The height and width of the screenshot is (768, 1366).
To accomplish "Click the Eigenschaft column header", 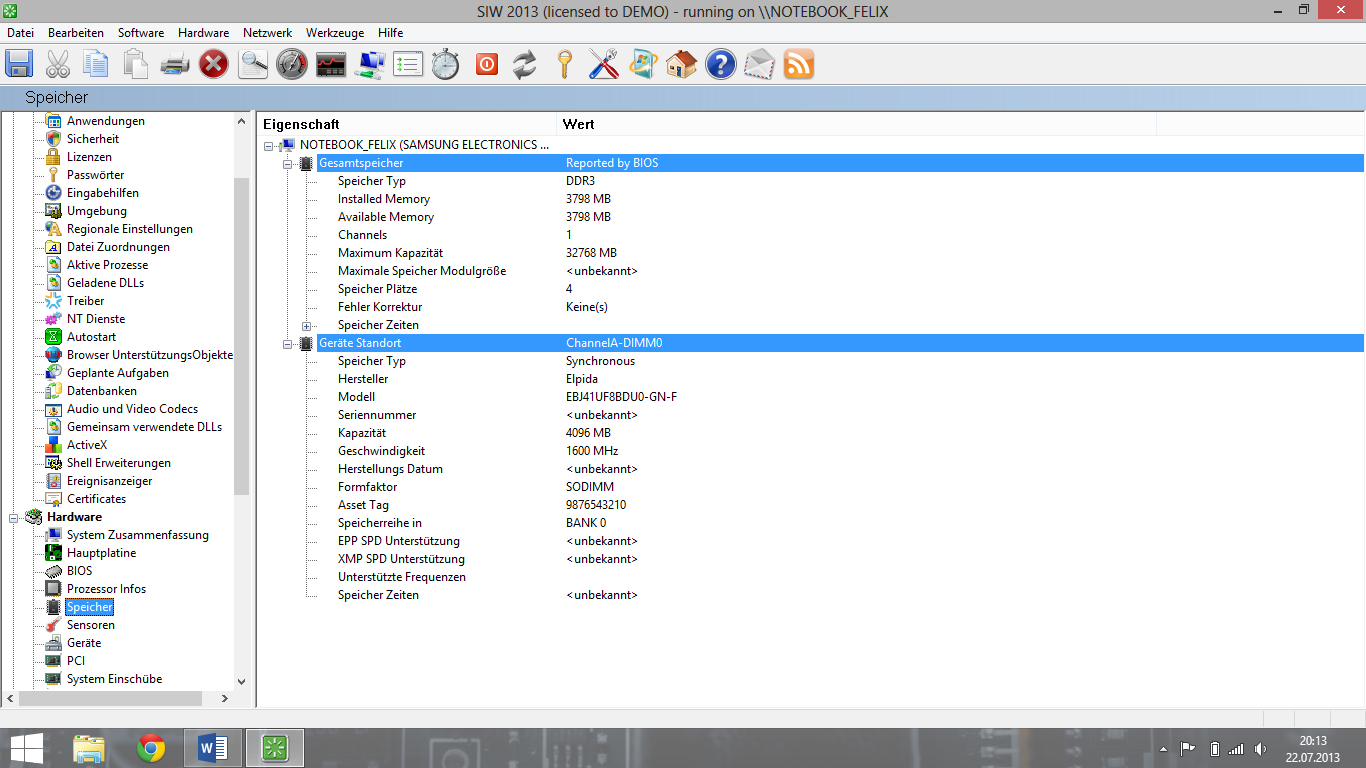I will (407, 124).
